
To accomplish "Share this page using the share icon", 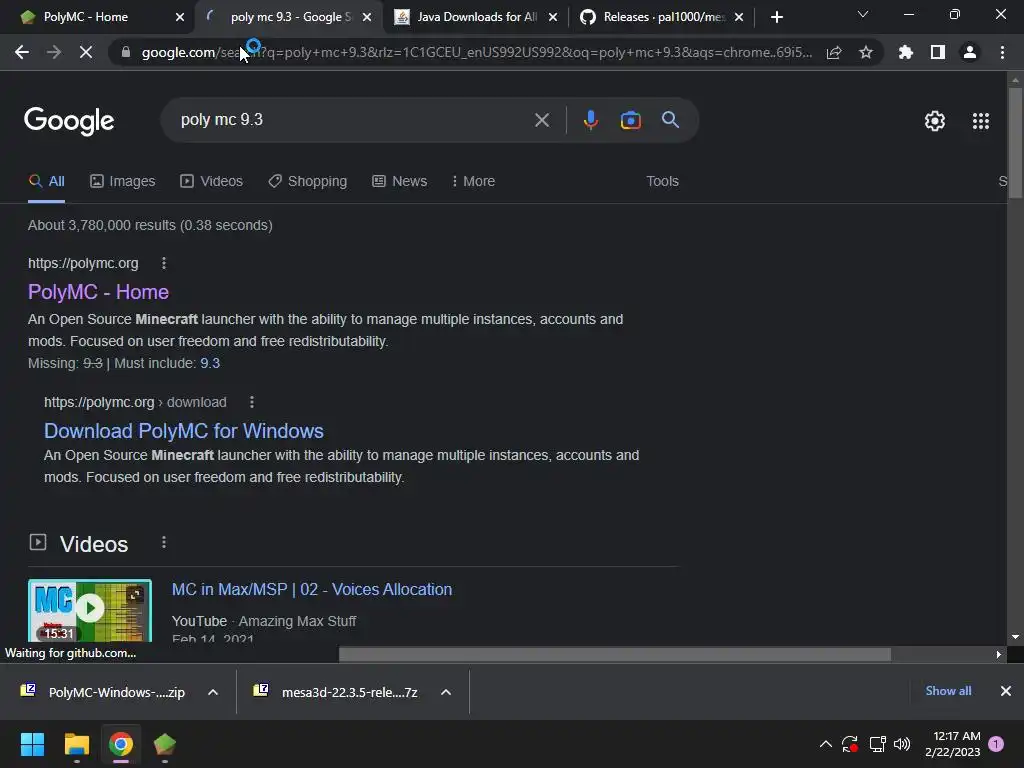I will pos(834,52).
